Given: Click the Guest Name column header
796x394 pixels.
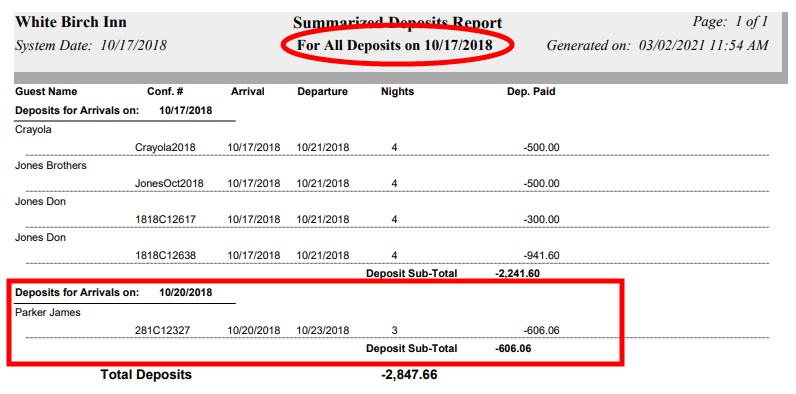Looking at the screenshot, I should (x=46, y=92).
